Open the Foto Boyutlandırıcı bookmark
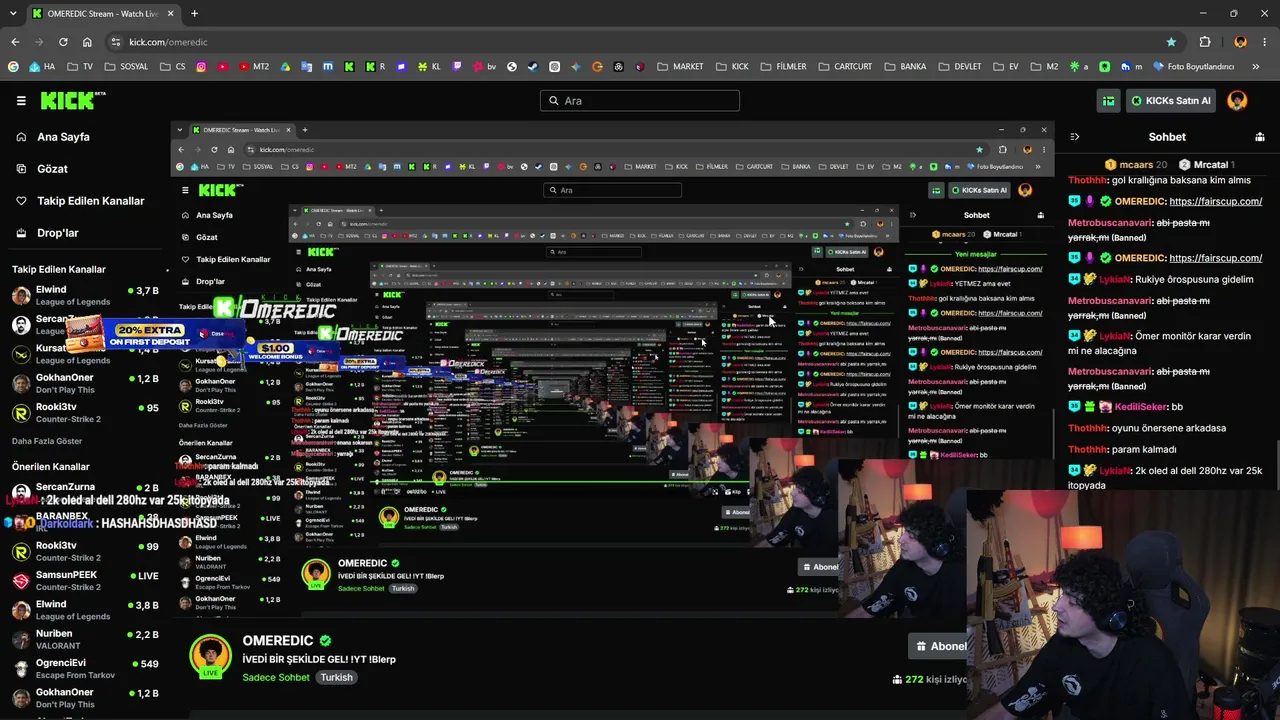 [1194, 67]
